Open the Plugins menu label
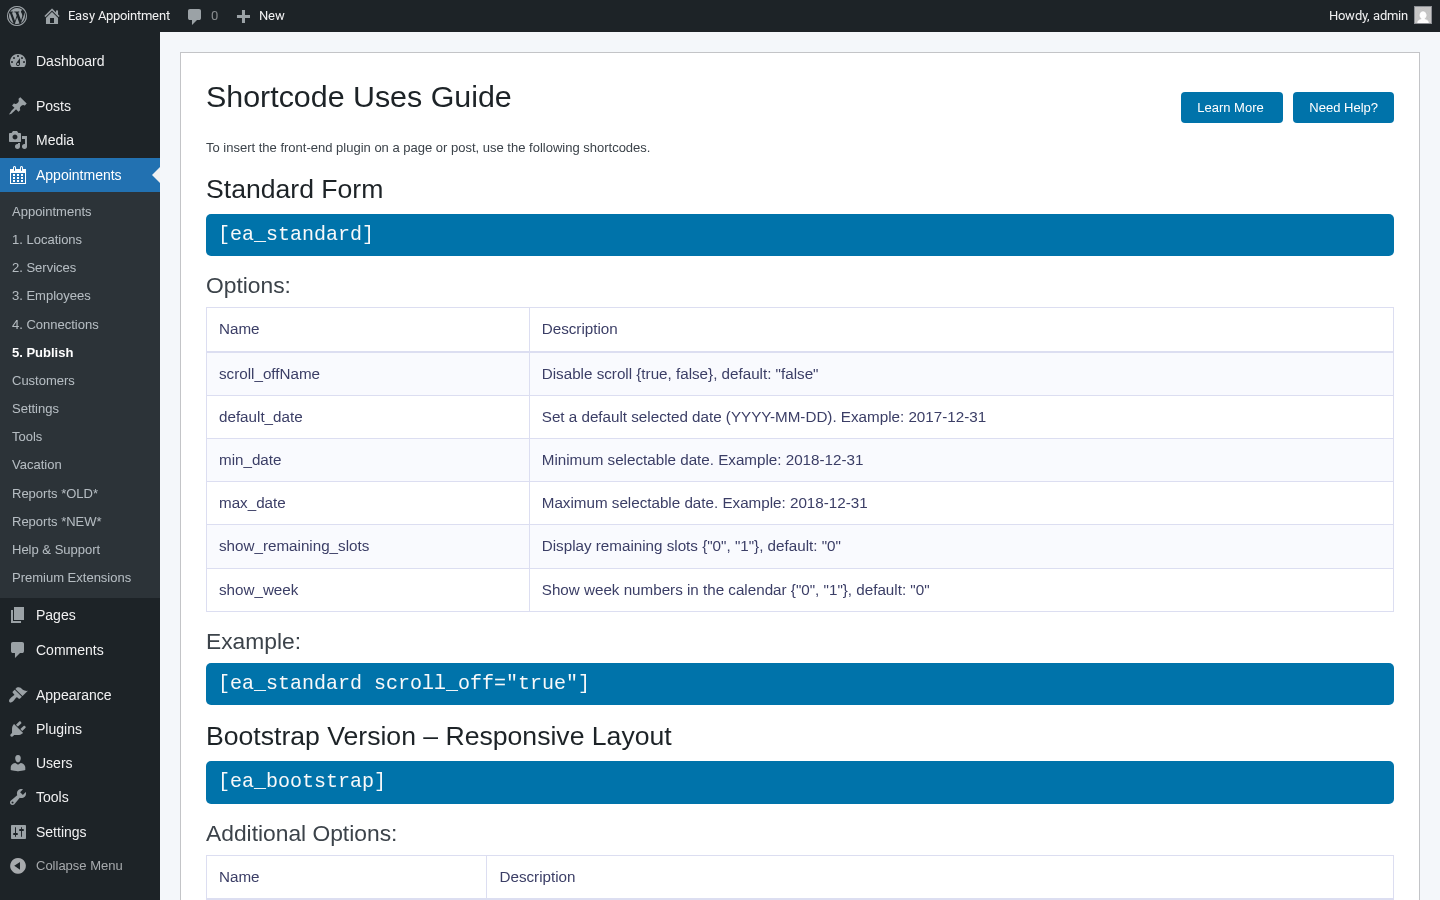Viewport: 1440px width, 900px height. 59,729
